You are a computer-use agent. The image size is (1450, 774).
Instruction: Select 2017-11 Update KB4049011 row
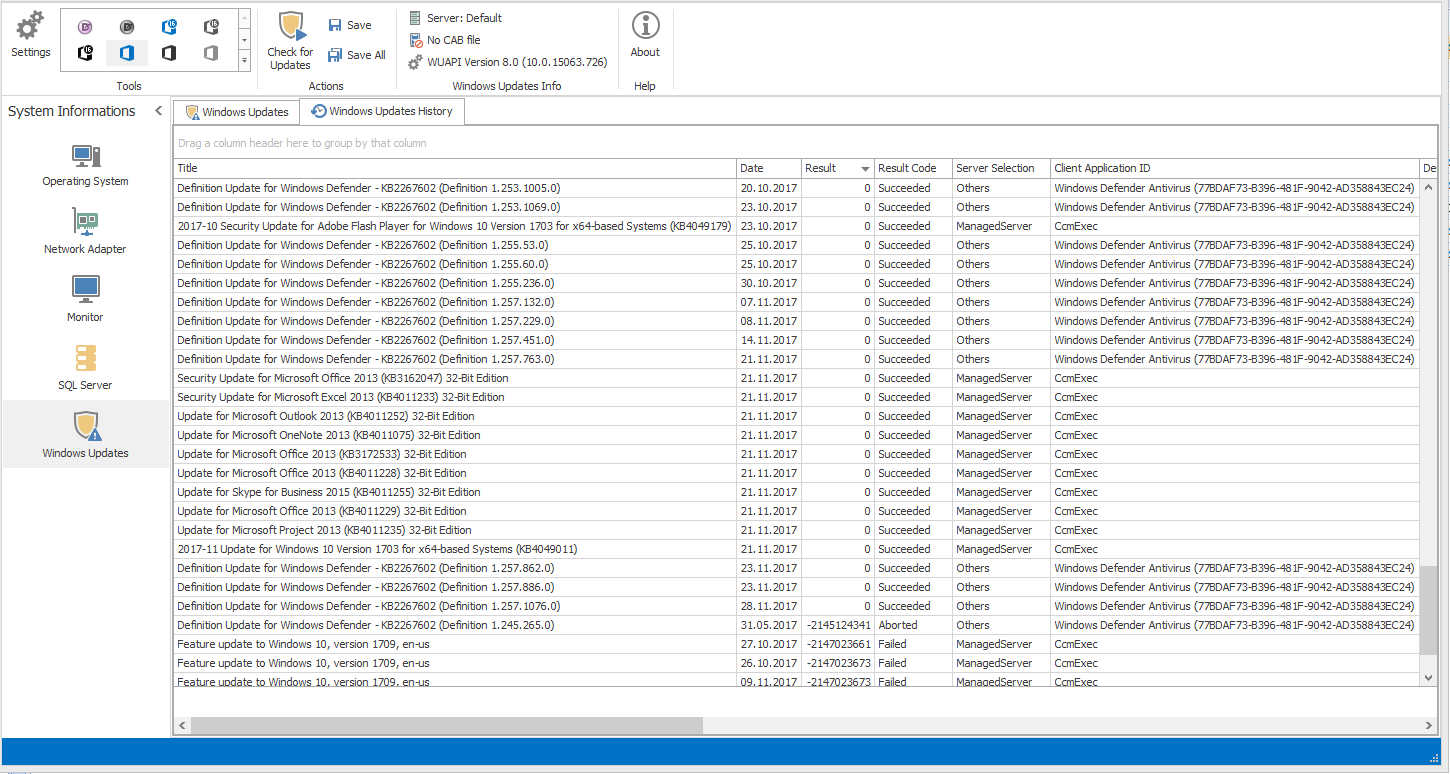[797, 549]
